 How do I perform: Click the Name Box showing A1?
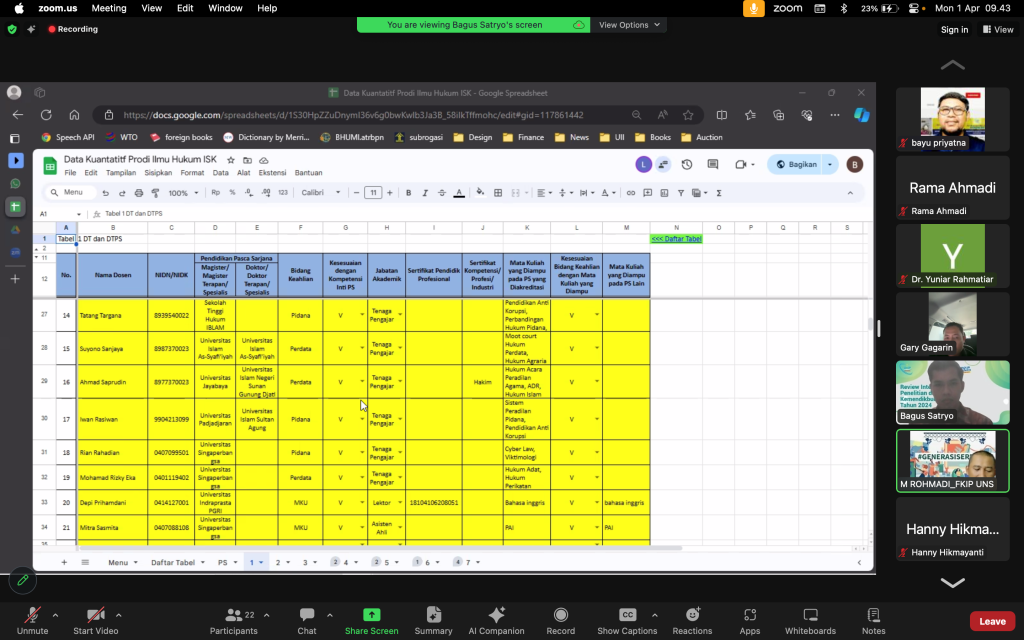59,214
